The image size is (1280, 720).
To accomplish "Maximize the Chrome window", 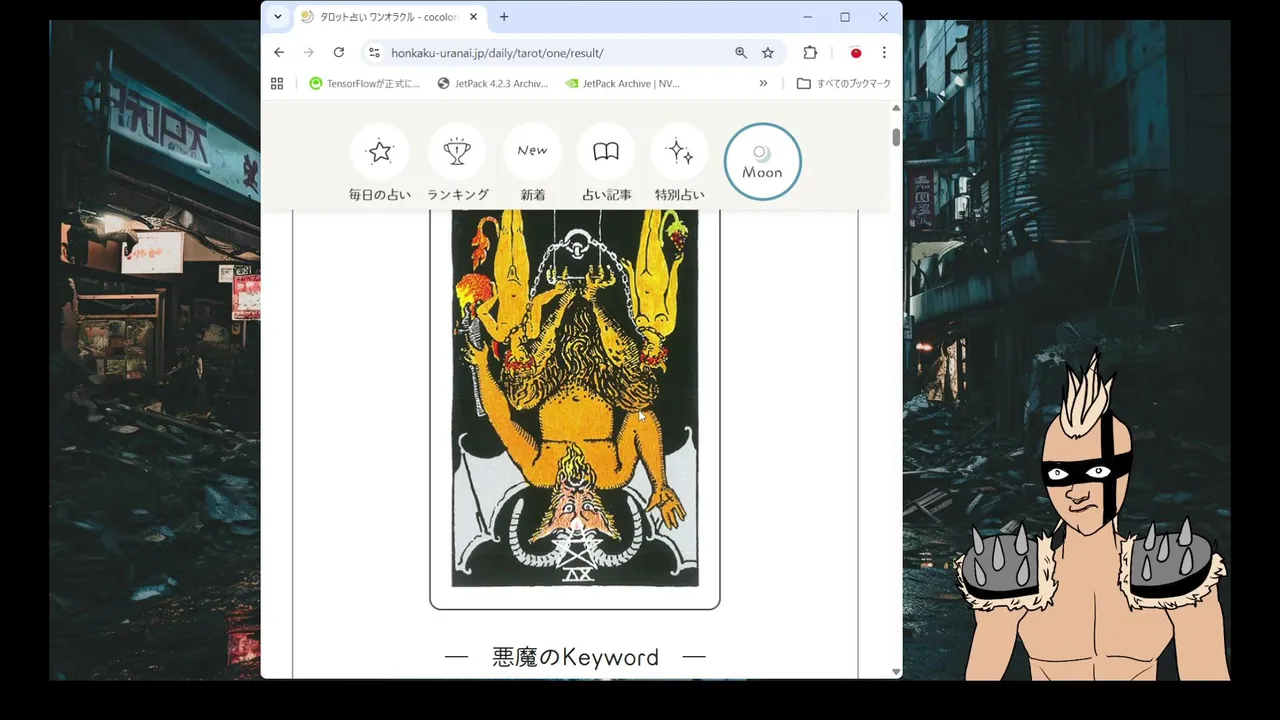I will click(845, 17).
